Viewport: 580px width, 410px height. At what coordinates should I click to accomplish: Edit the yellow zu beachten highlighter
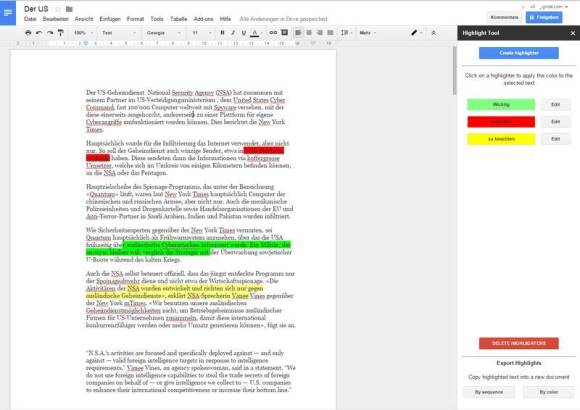[555, 139]
